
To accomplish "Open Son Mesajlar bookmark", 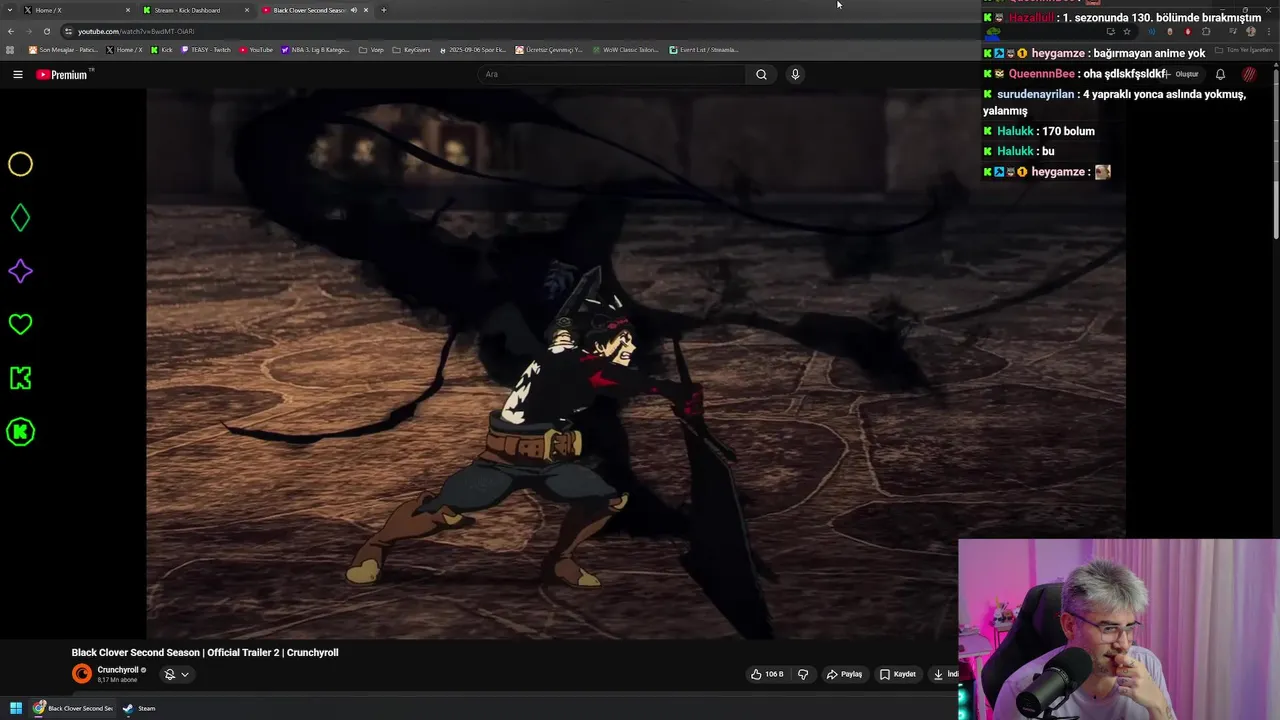I will [65, 50].
